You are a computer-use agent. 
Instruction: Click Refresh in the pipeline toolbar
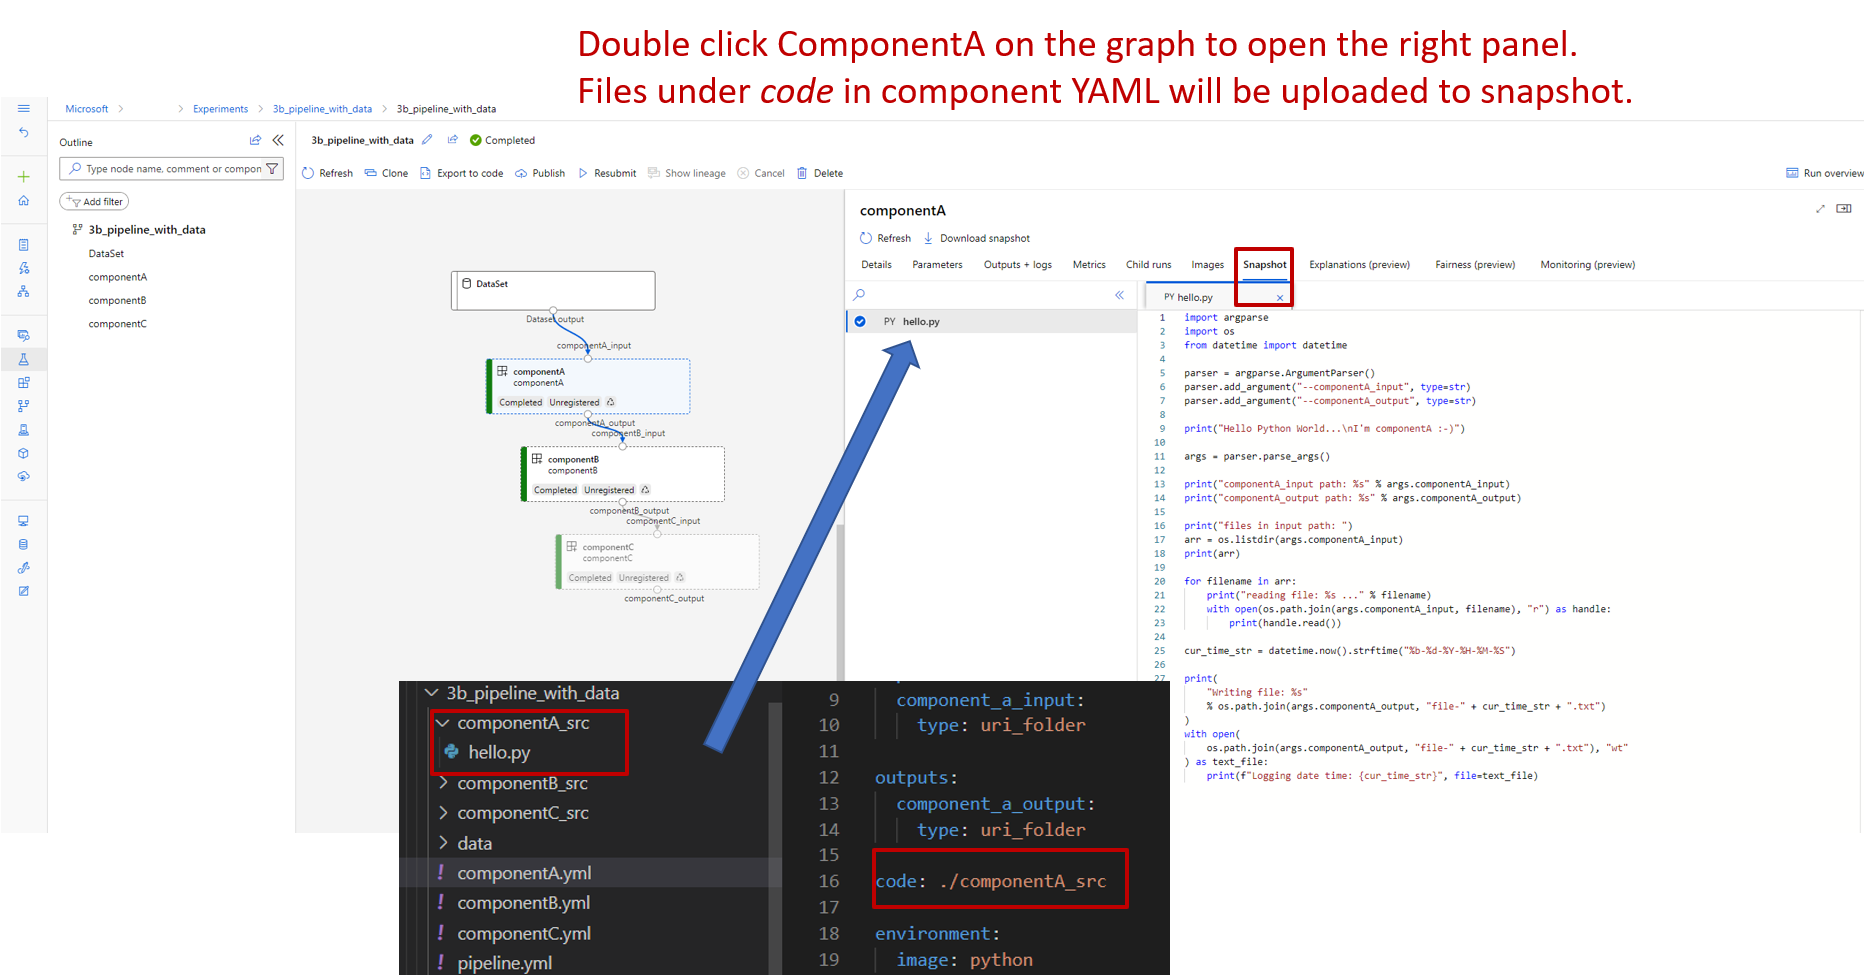click(x=328, y=173)
